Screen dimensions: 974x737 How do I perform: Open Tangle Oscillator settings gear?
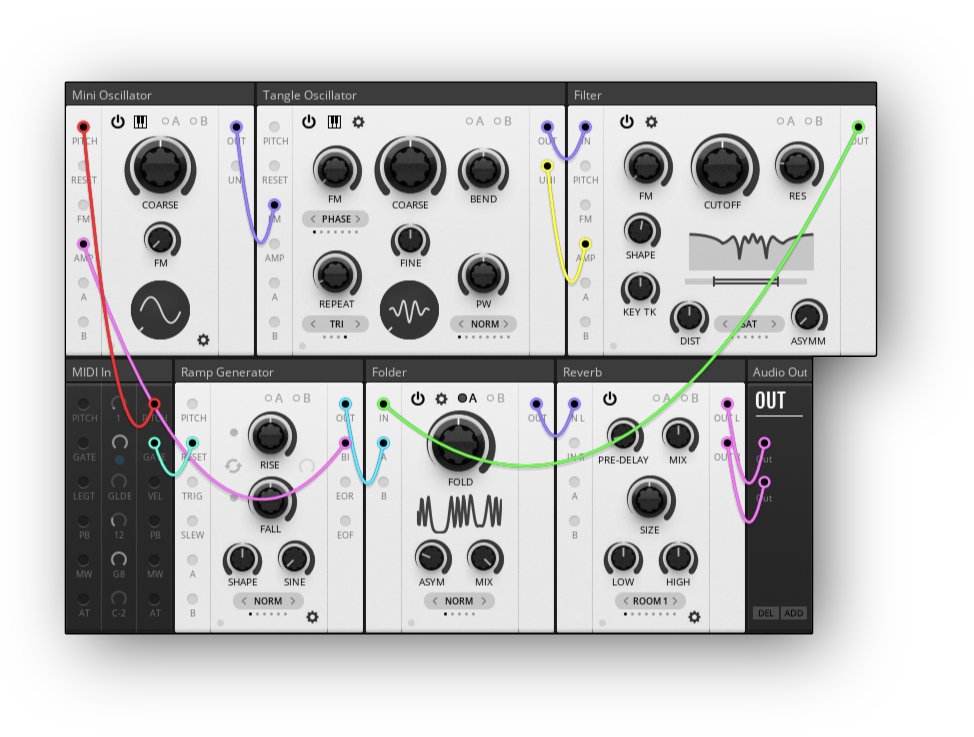[358, 122]
